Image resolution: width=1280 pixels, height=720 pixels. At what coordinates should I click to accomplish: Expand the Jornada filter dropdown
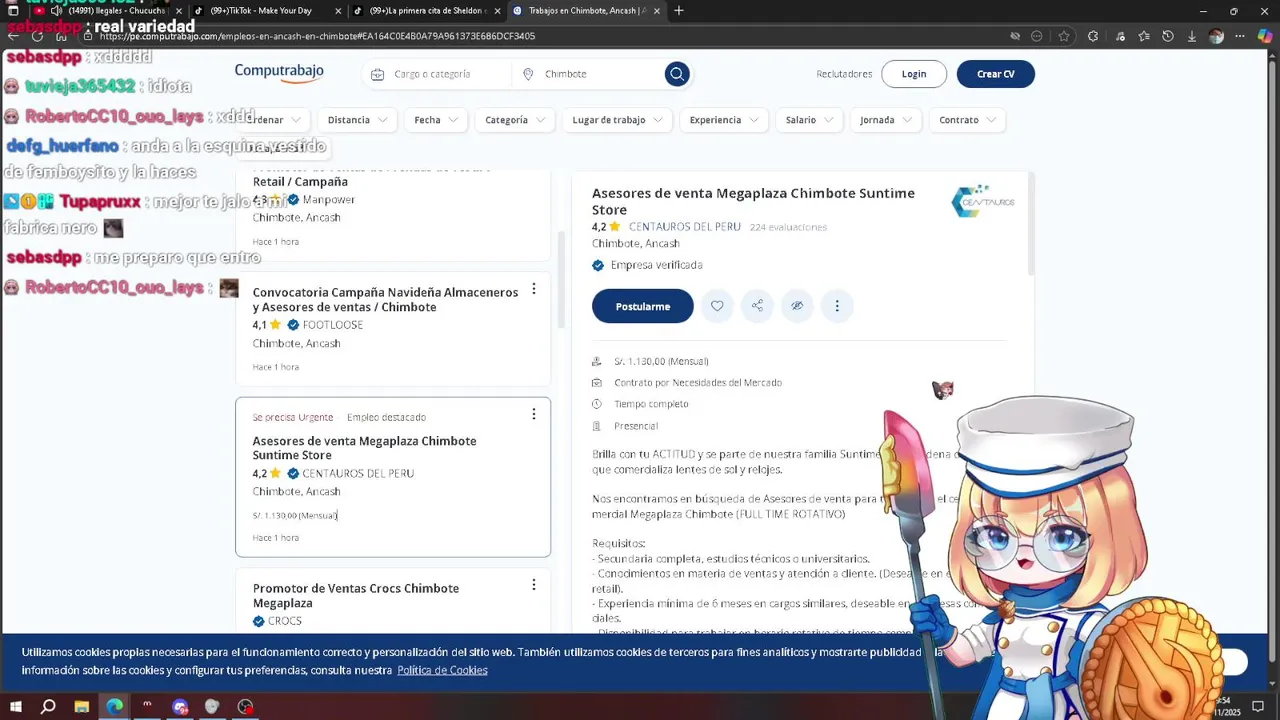coord(886,120)
